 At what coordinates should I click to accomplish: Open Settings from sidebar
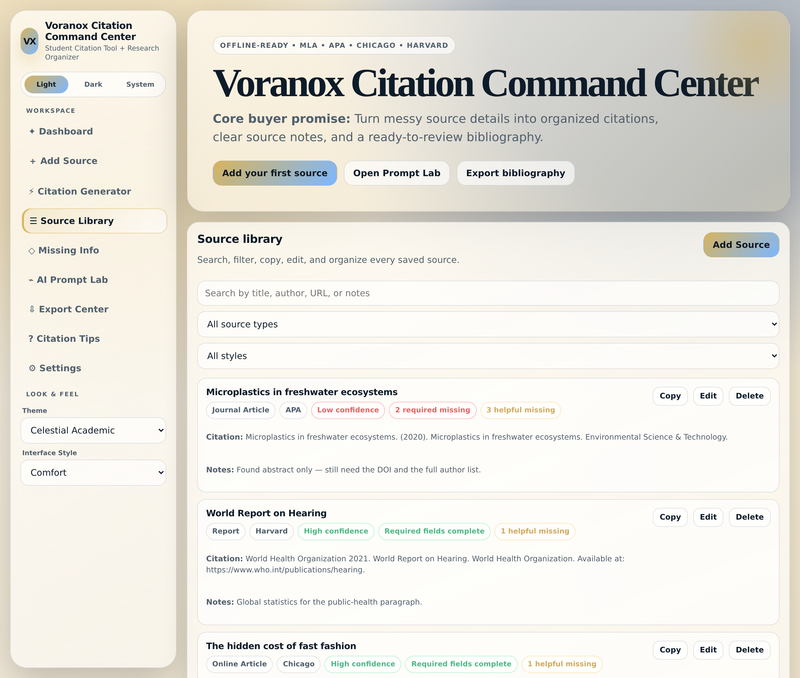pyautogui.click(x=94, y=368)
